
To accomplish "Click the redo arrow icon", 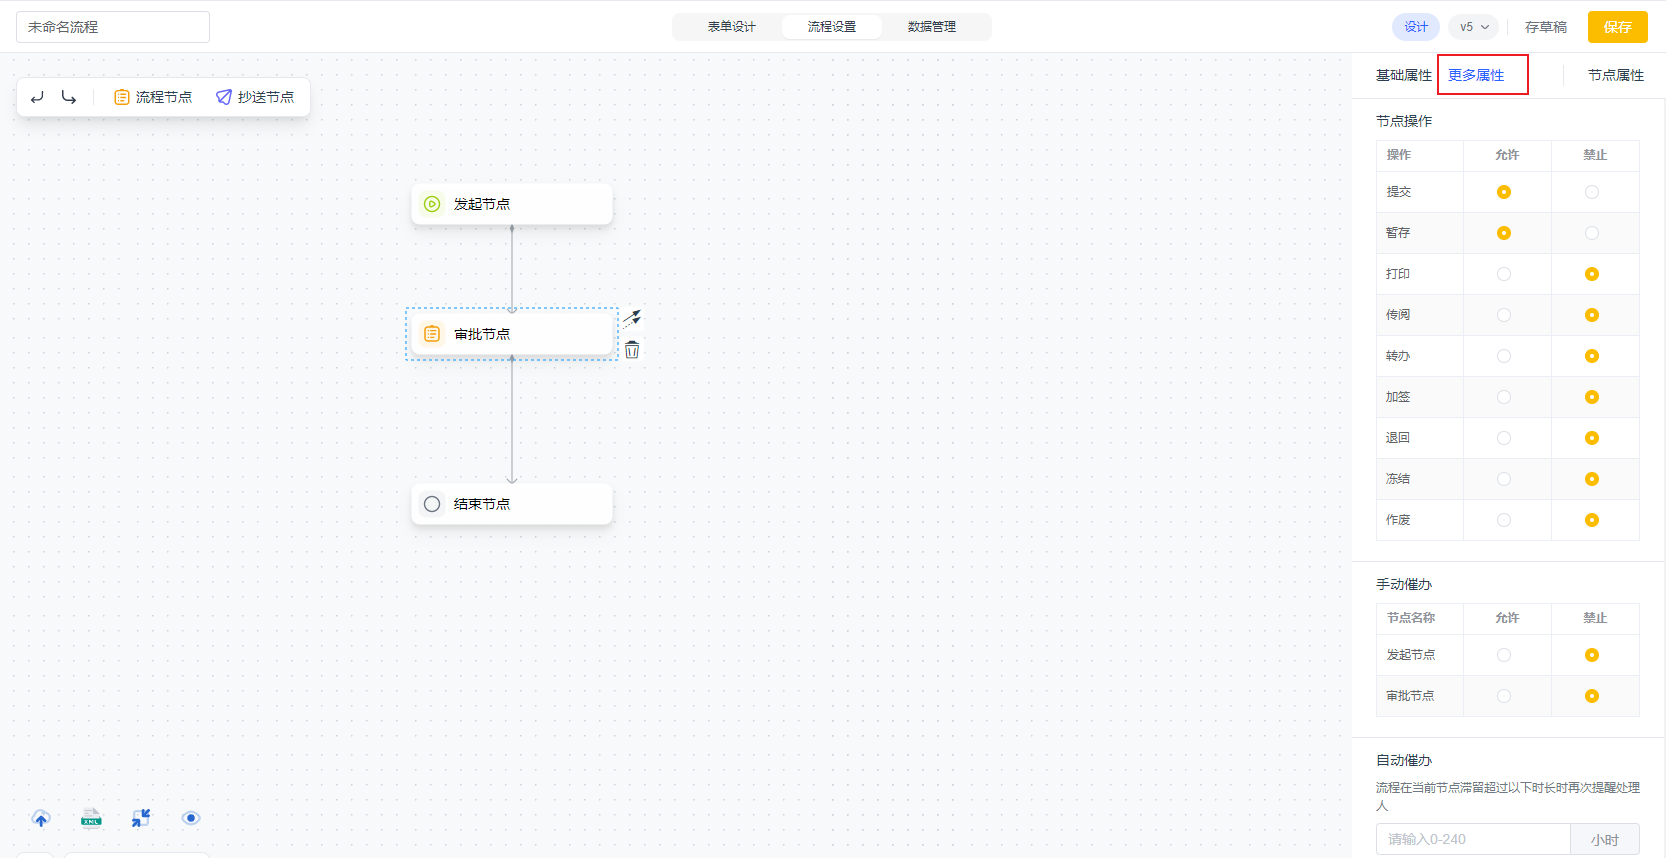I will (69, 97).
